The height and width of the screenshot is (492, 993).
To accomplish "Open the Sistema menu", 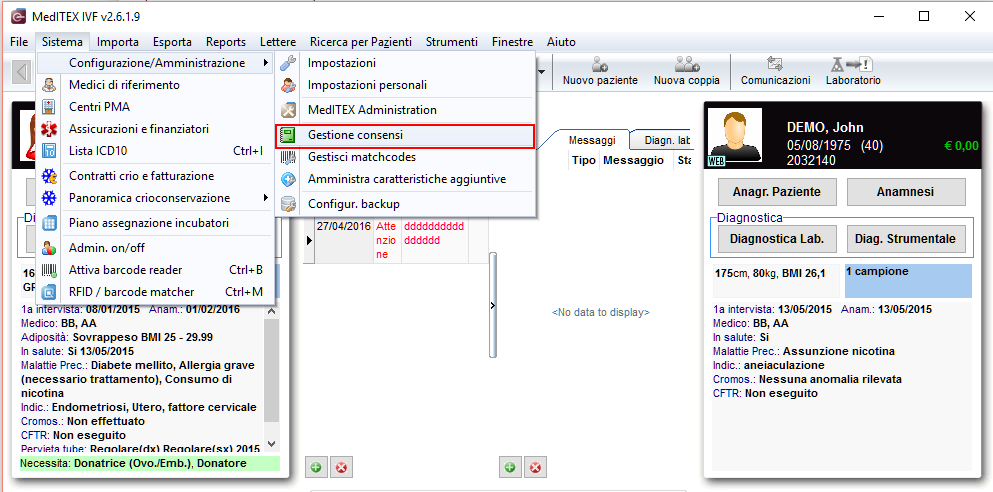I will click(62, 42).
